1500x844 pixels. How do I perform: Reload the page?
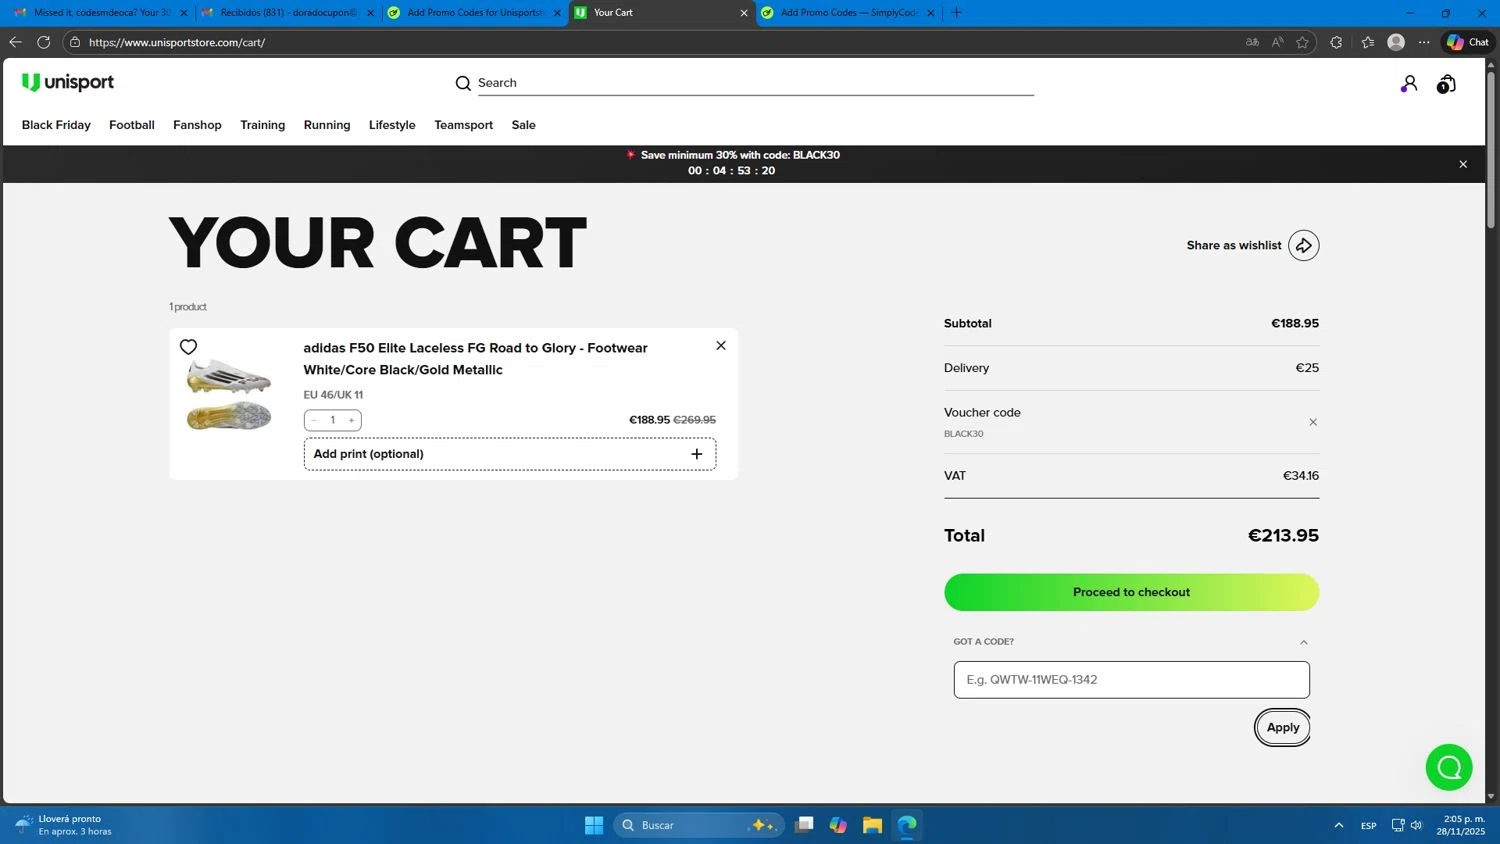(x=43, y=42)
